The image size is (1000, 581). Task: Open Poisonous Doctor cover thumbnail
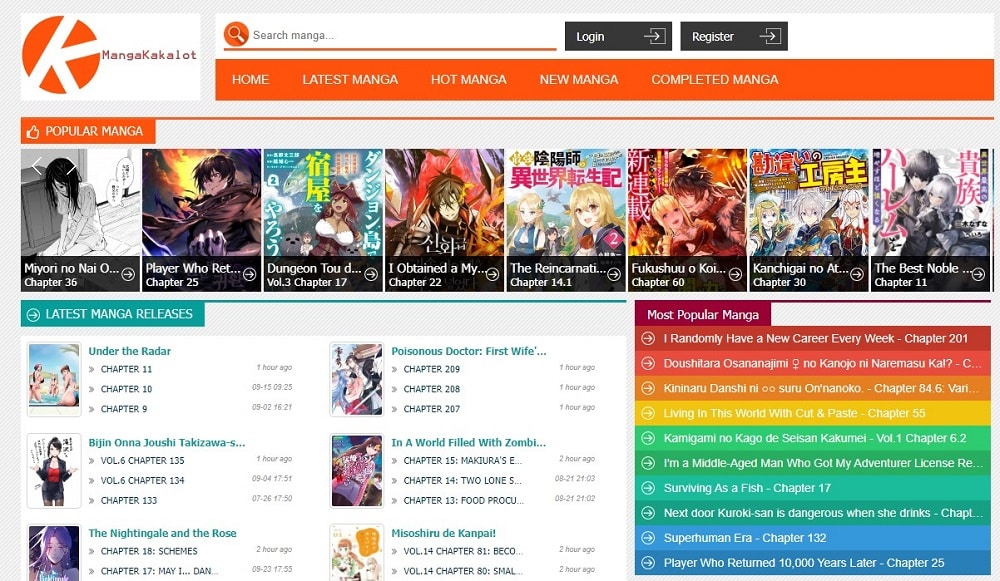pos(357,379)
